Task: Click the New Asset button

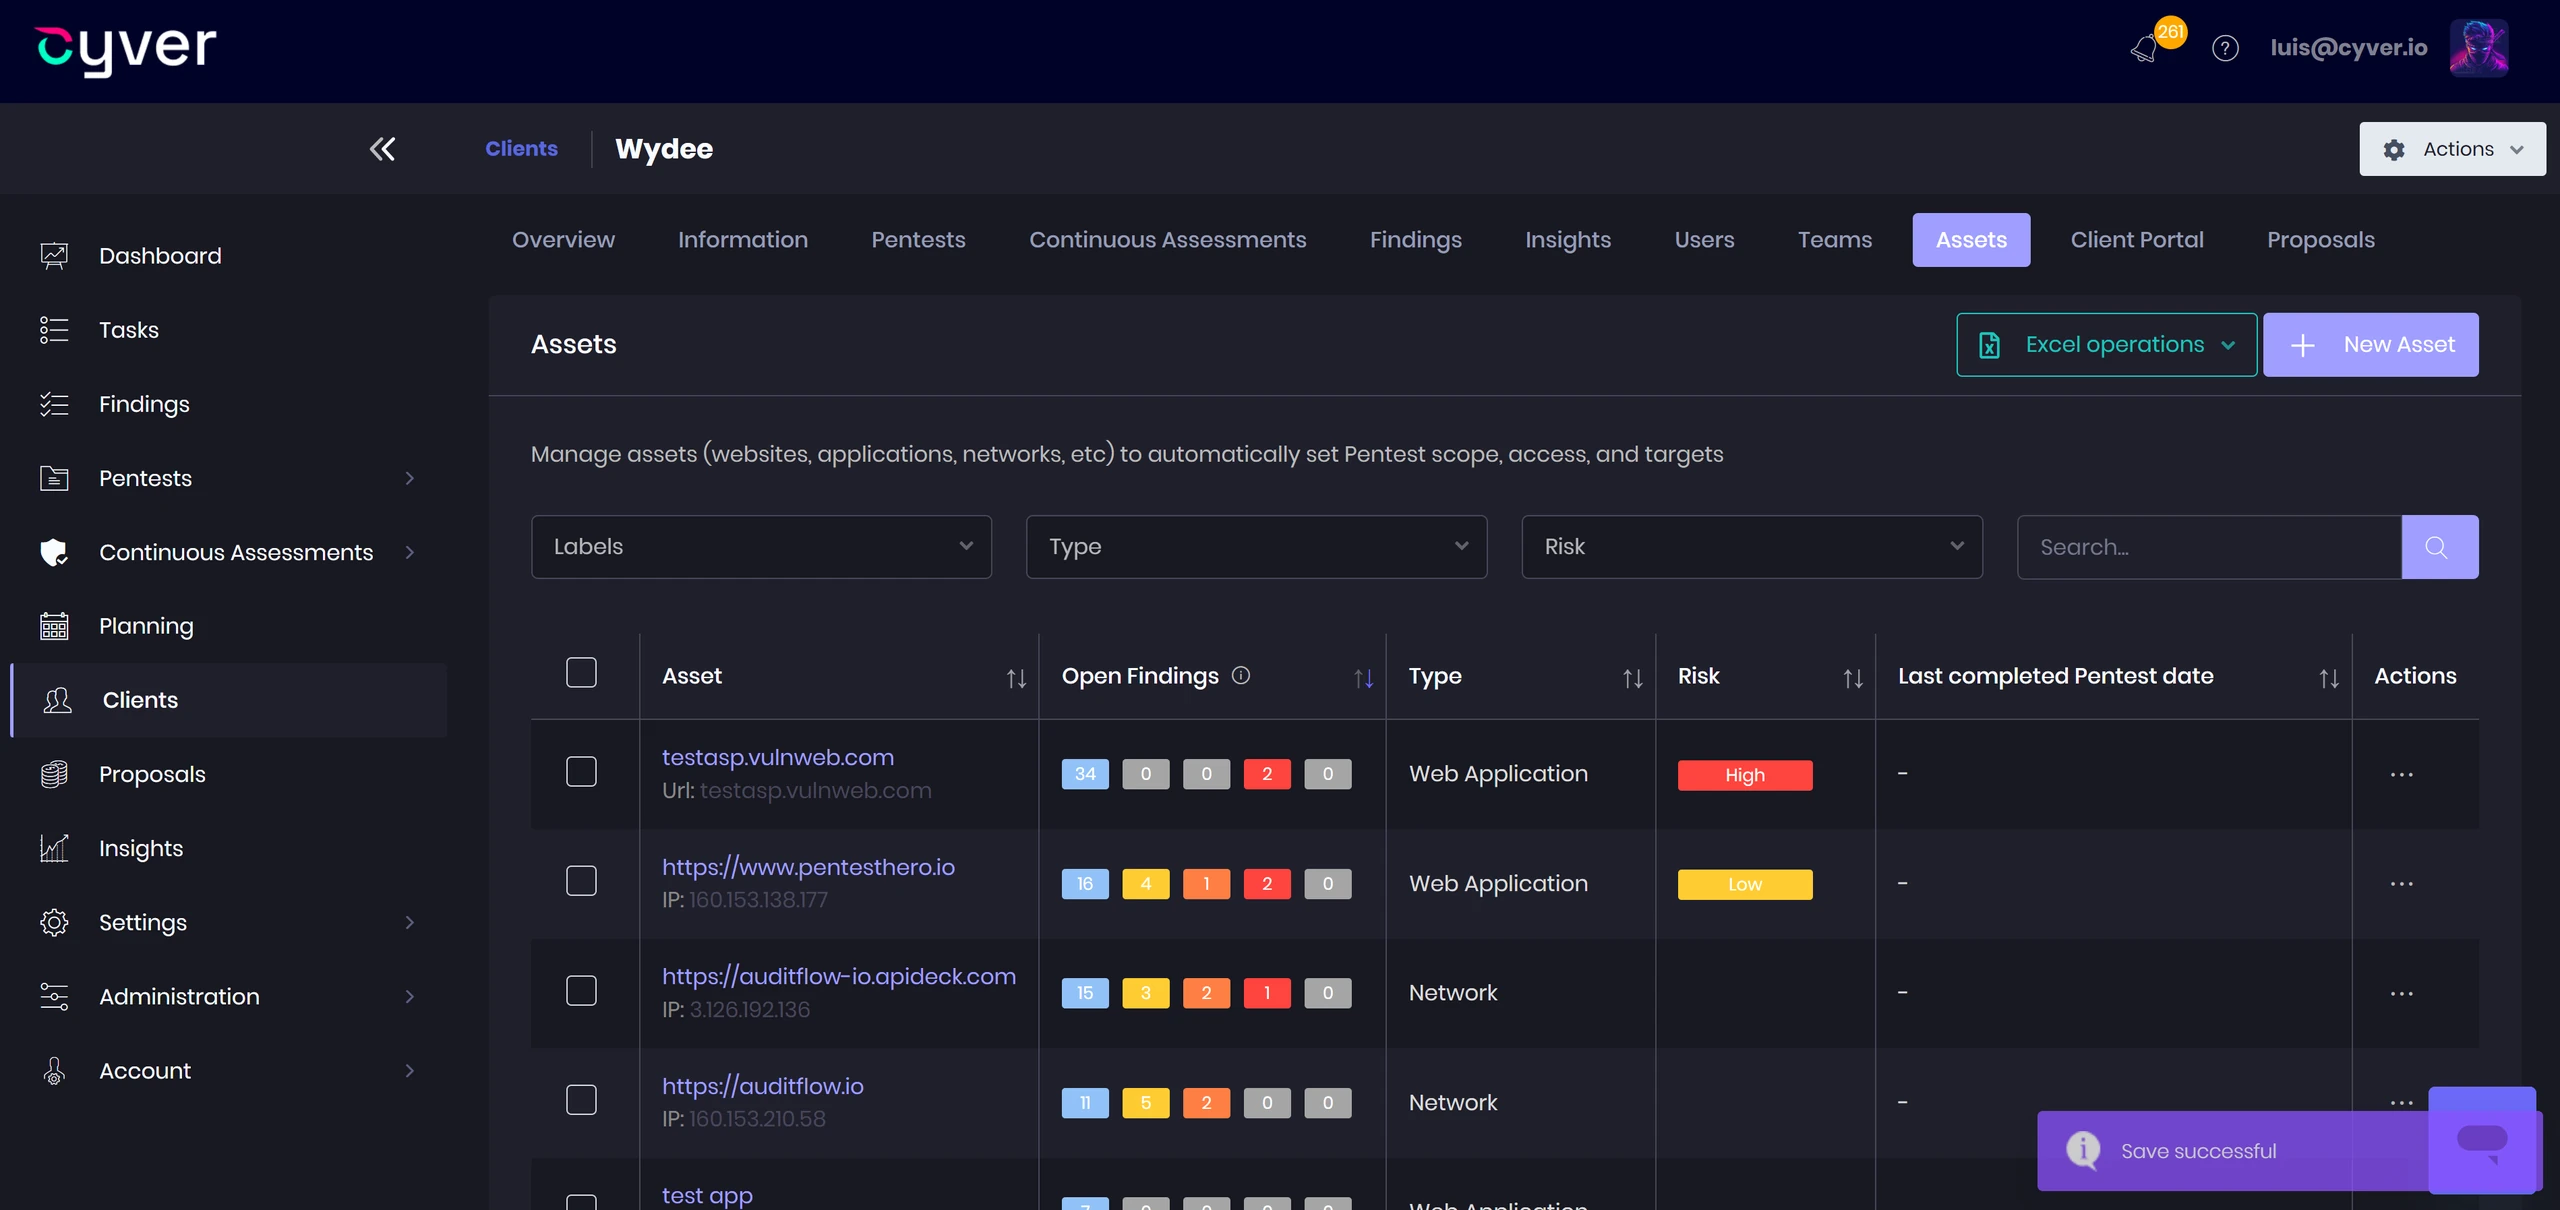Action: [2370, 345]
